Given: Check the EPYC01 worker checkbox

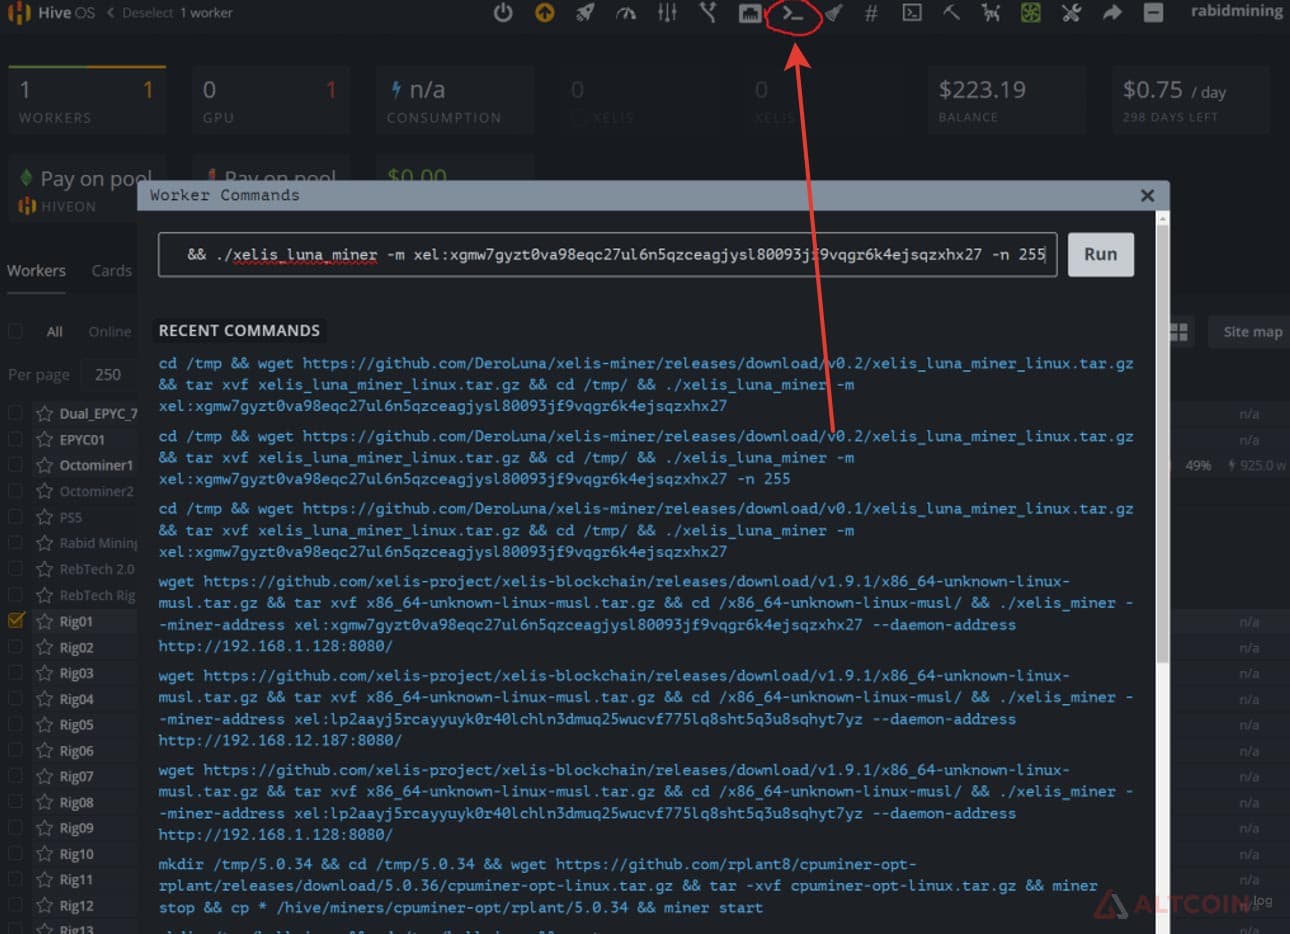Looking at the screenshot, I should 15,439.
